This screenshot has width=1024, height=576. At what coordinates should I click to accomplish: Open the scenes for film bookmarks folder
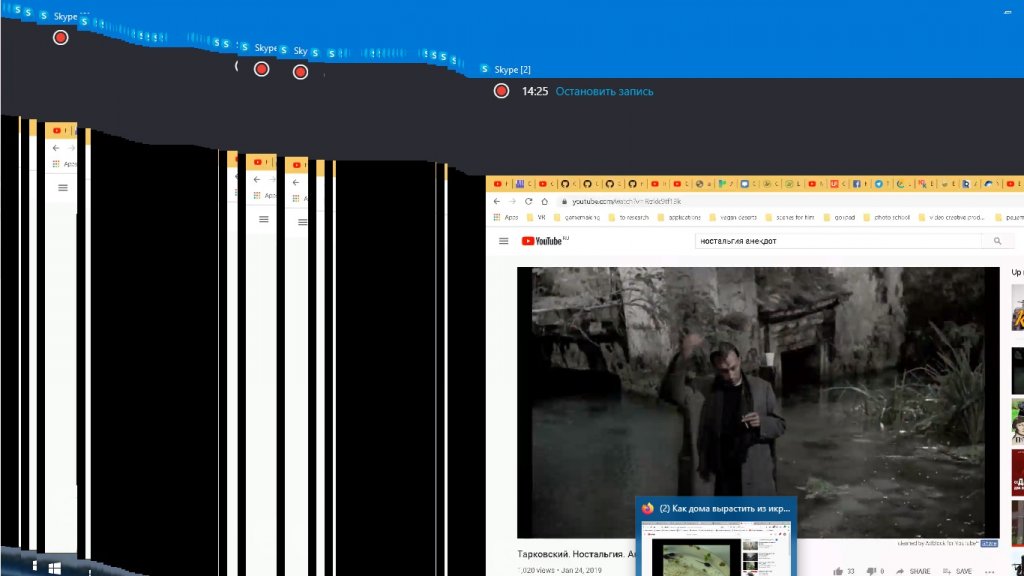[x=789, y=217]
